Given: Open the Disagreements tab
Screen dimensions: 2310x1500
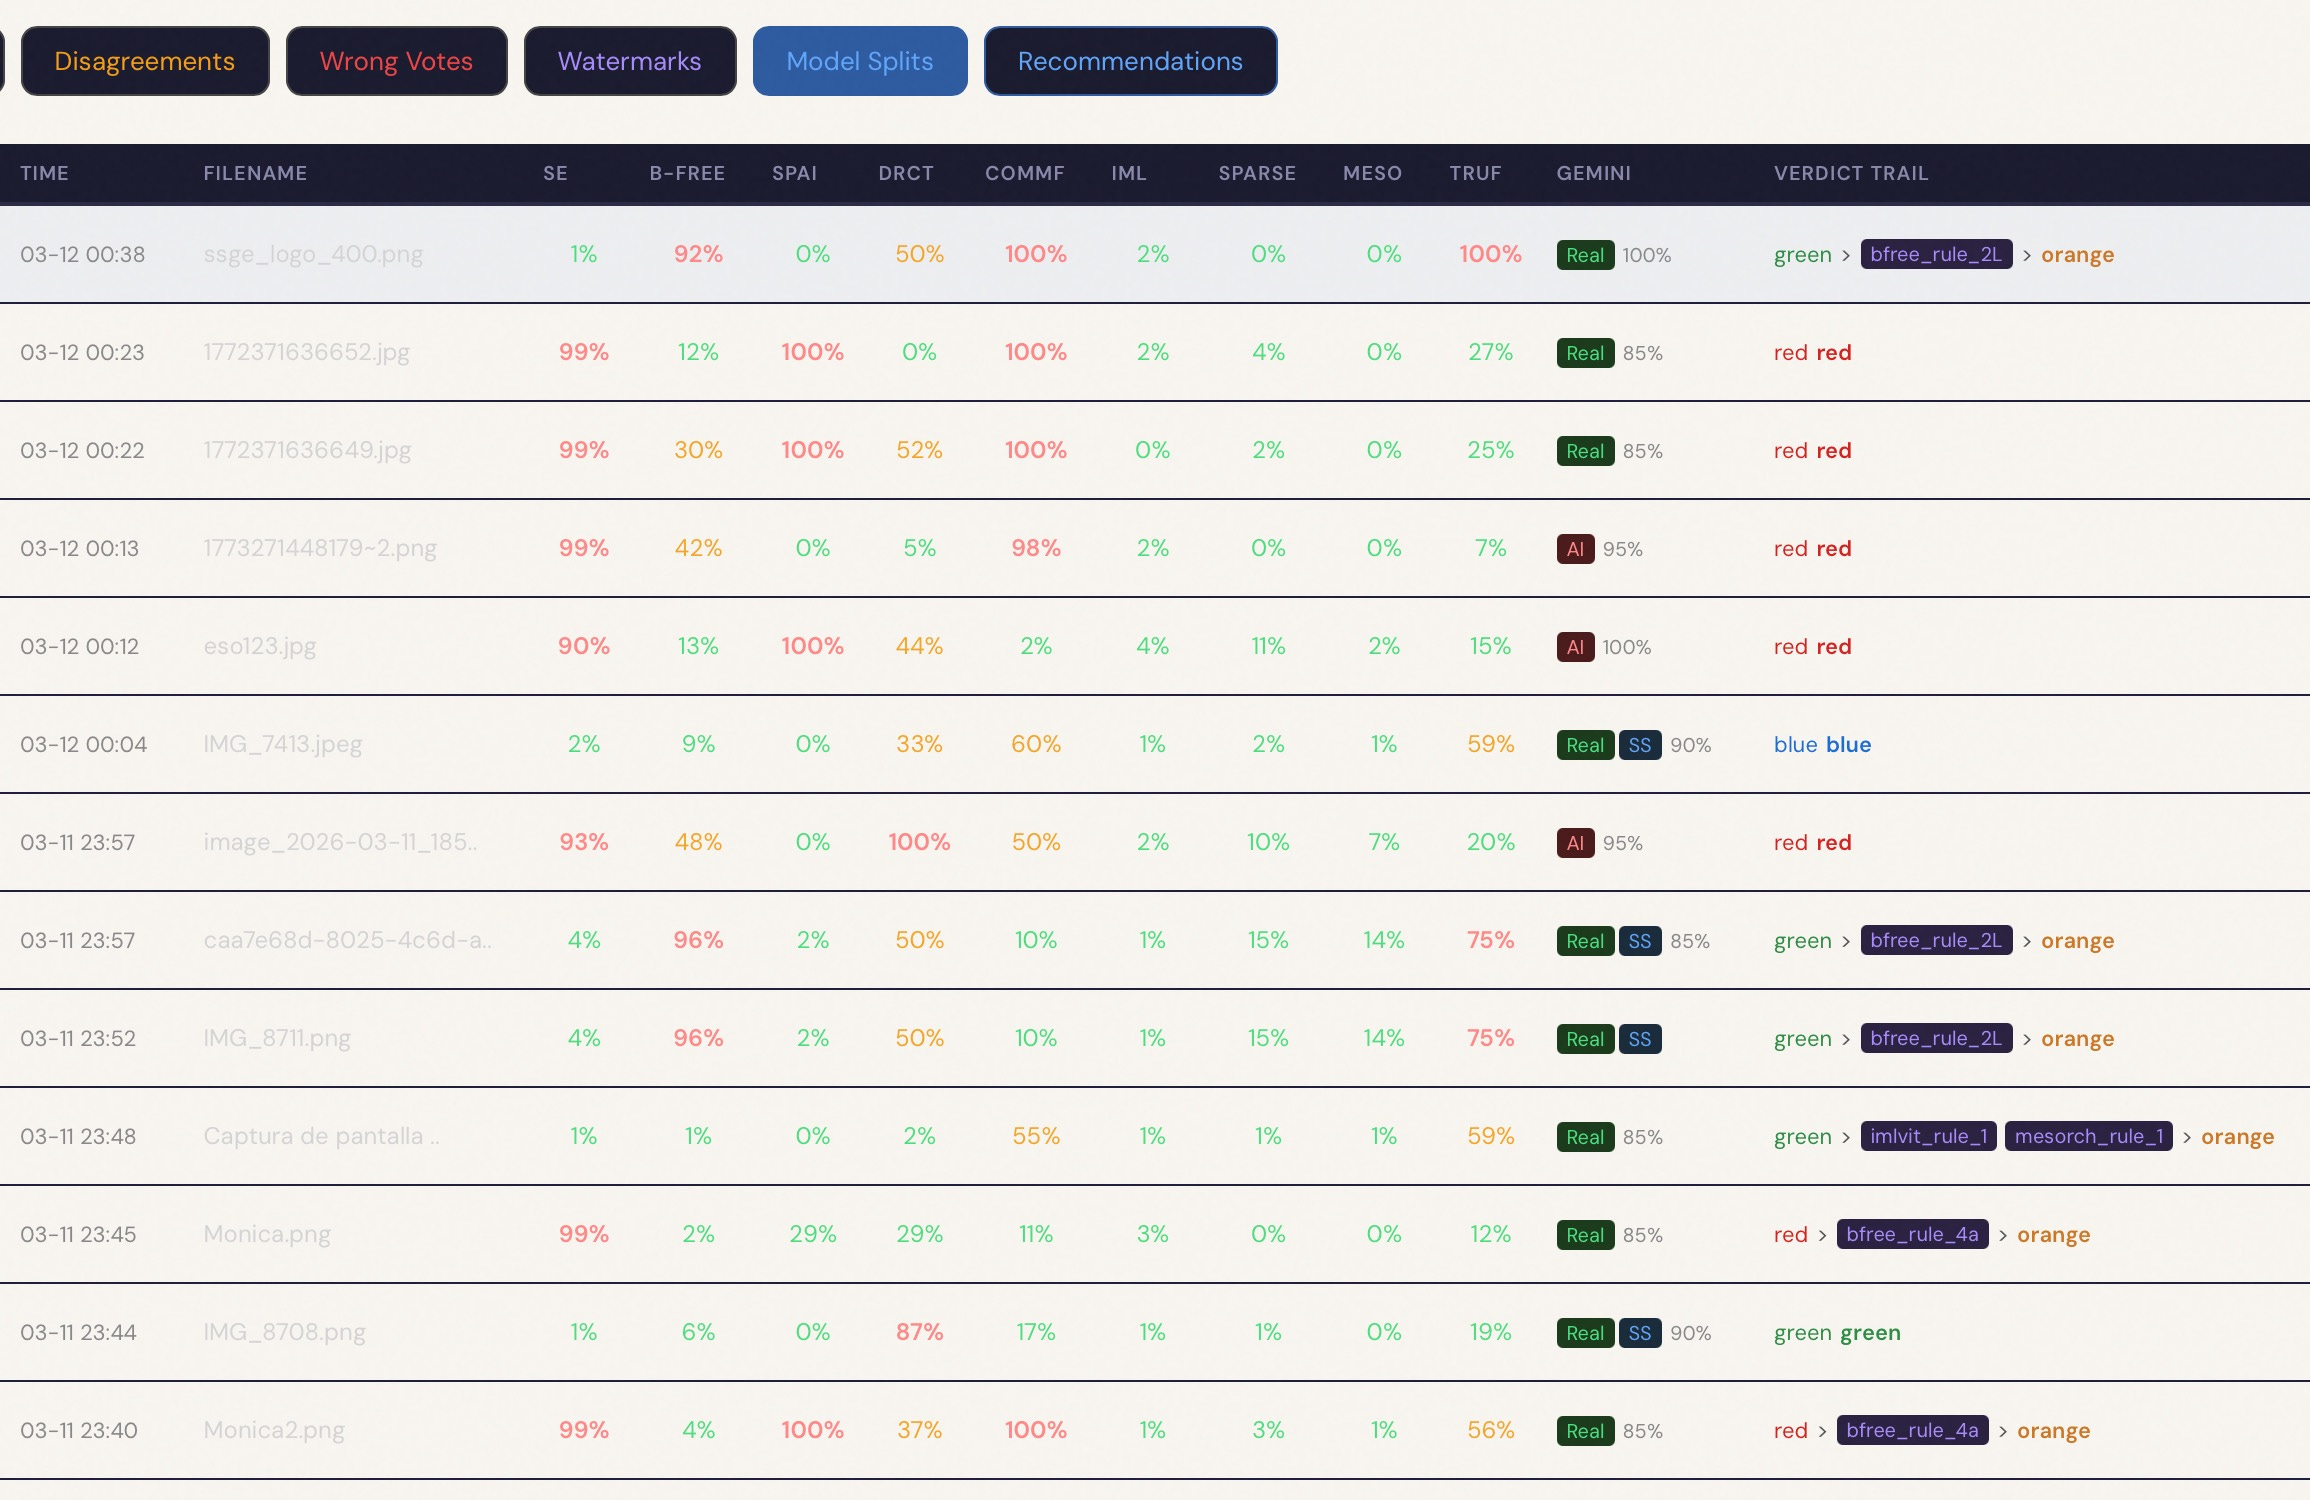Looking at the screenshot, I should 144,61.
